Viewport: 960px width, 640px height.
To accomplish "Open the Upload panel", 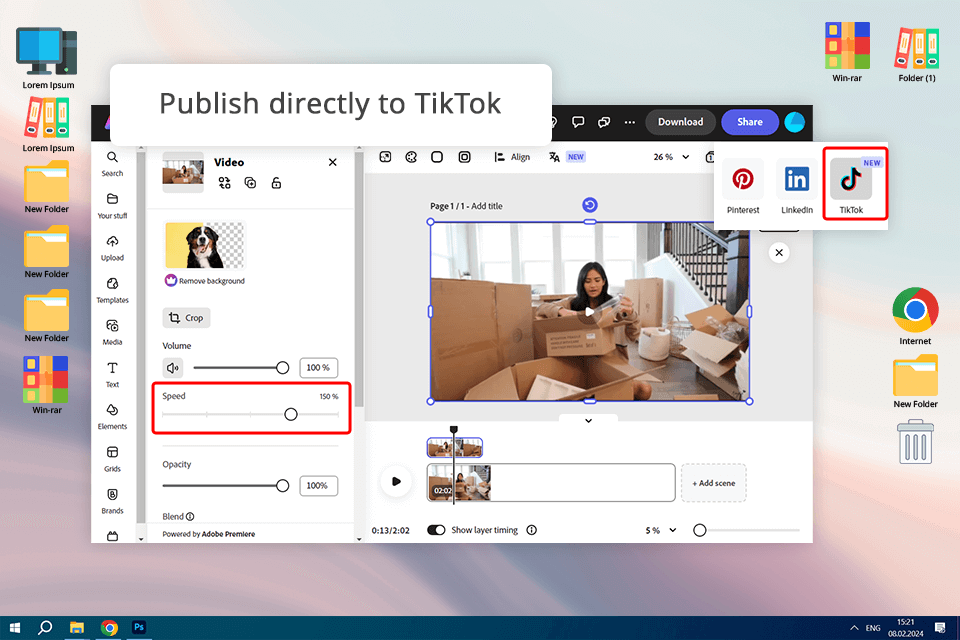I will 112,248.
